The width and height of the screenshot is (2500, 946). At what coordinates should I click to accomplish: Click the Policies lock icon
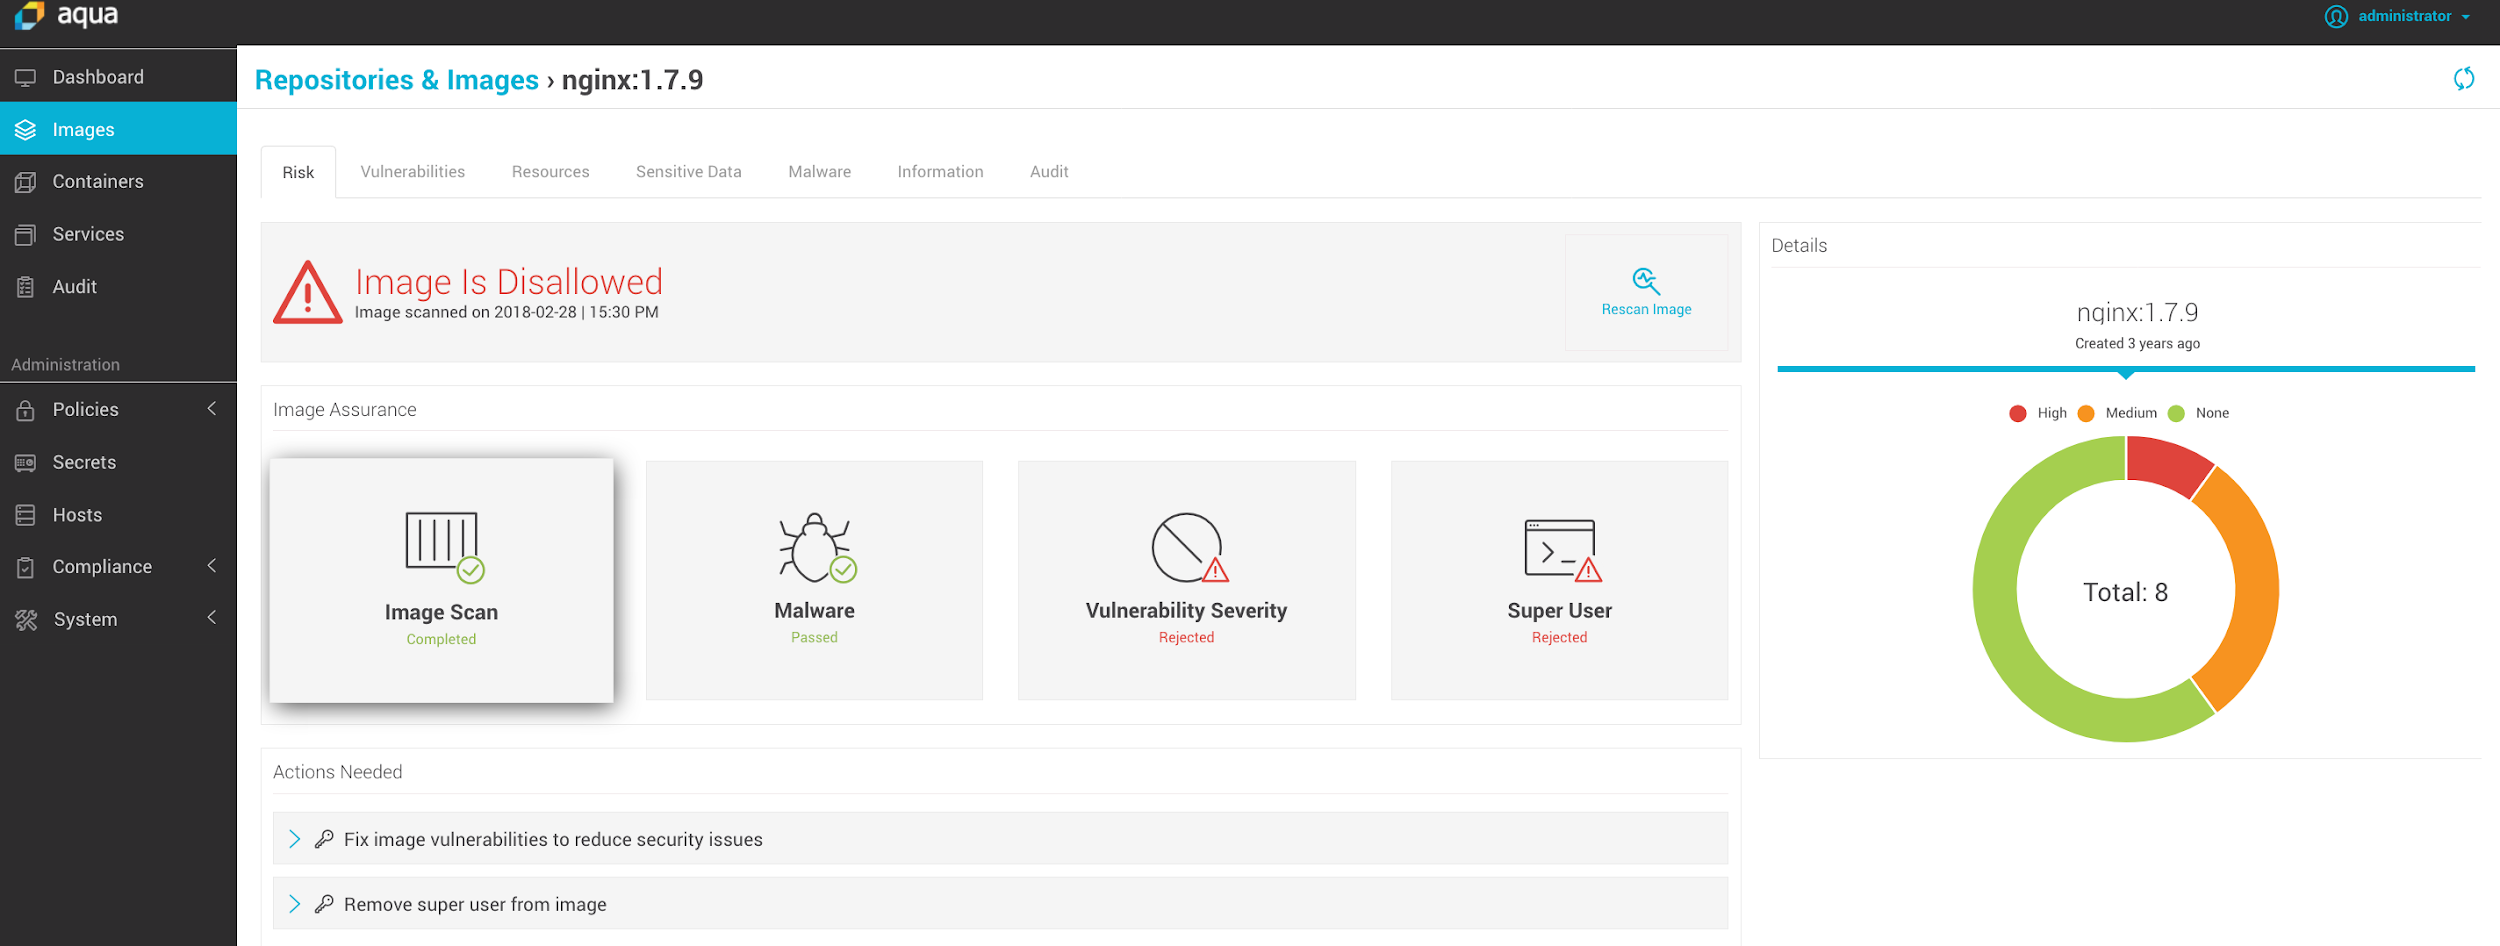(26, 410)
